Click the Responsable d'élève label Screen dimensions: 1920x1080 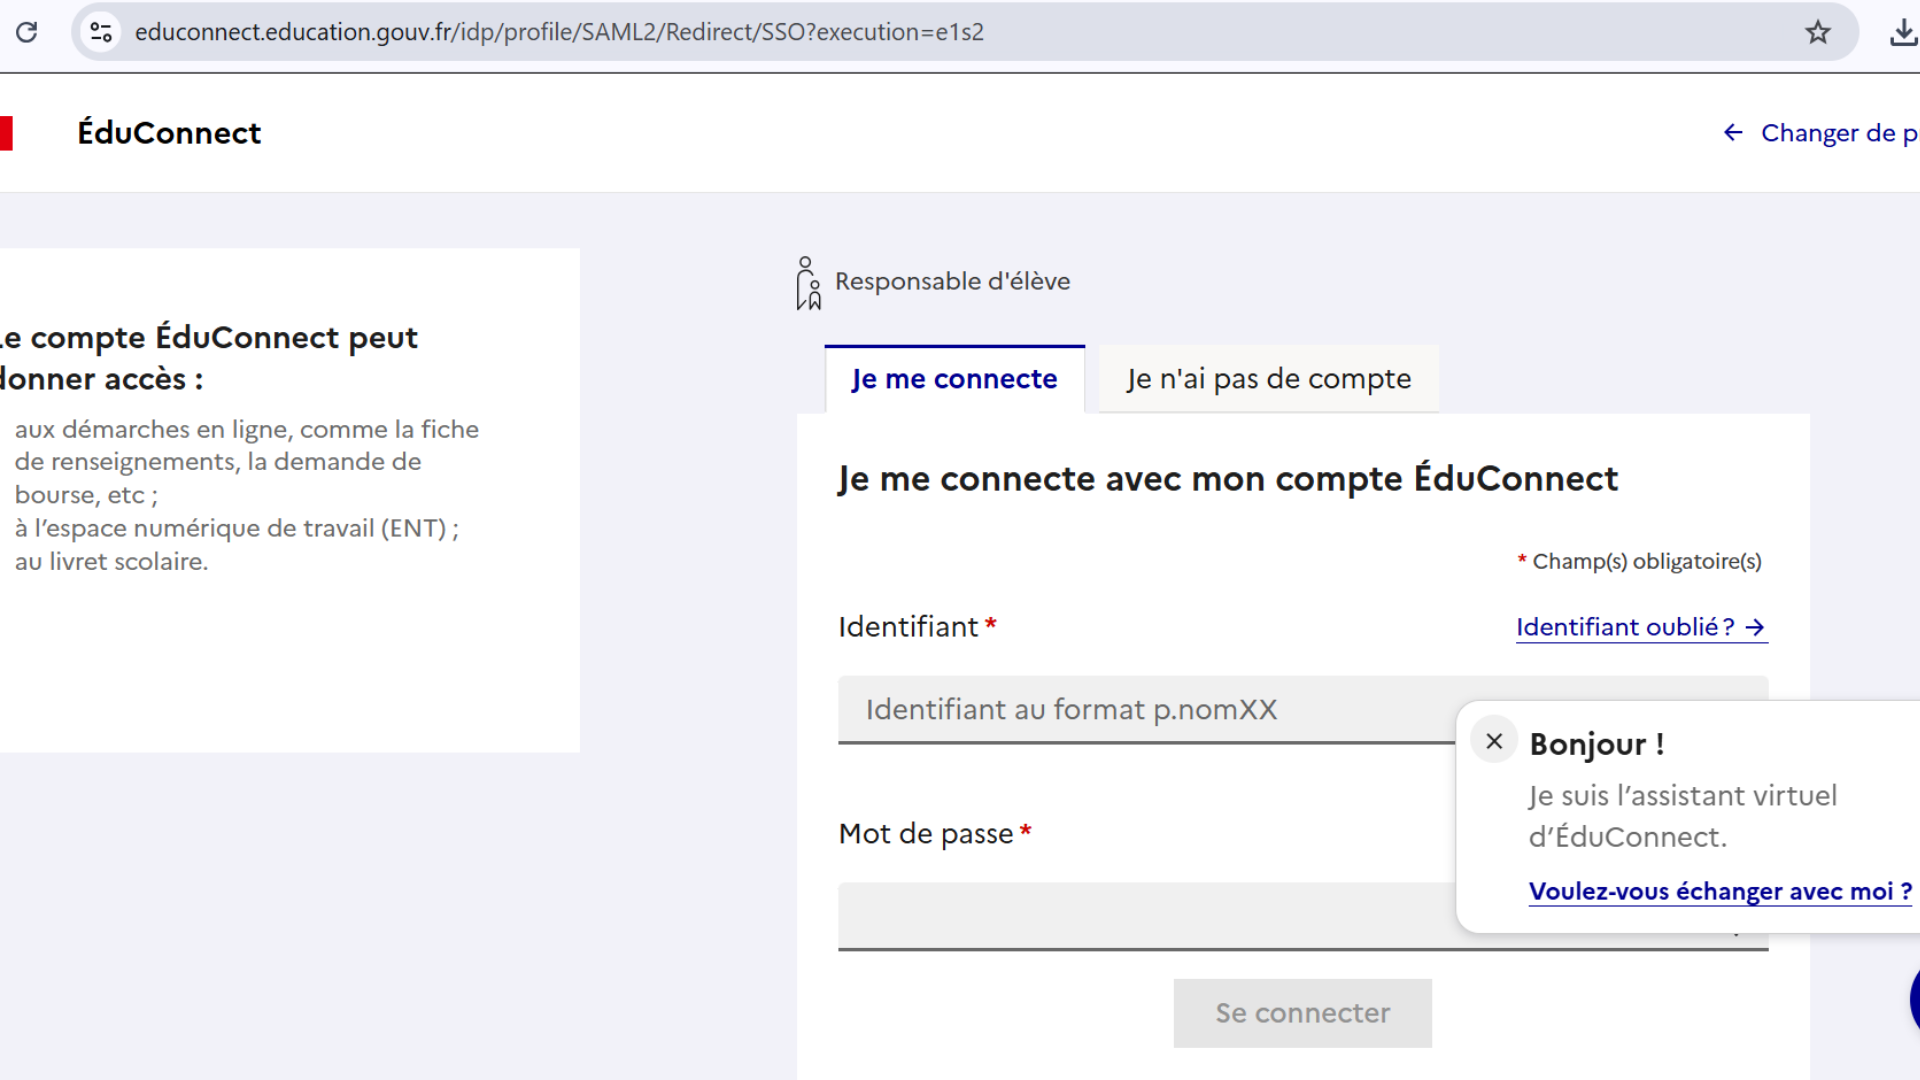point(952,281)
